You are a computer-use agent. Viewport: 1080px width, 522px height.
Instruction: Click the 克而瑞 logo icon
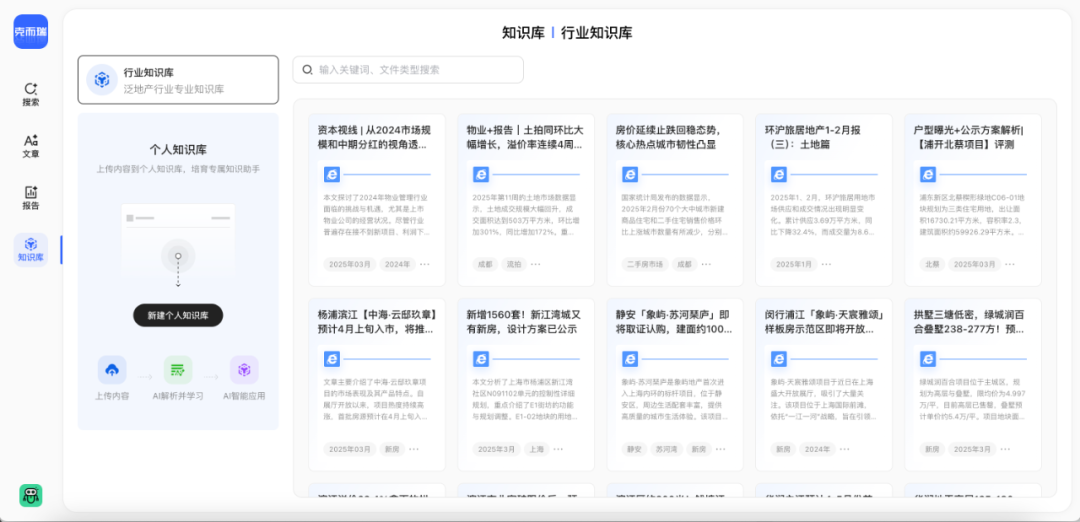[30, 32]
